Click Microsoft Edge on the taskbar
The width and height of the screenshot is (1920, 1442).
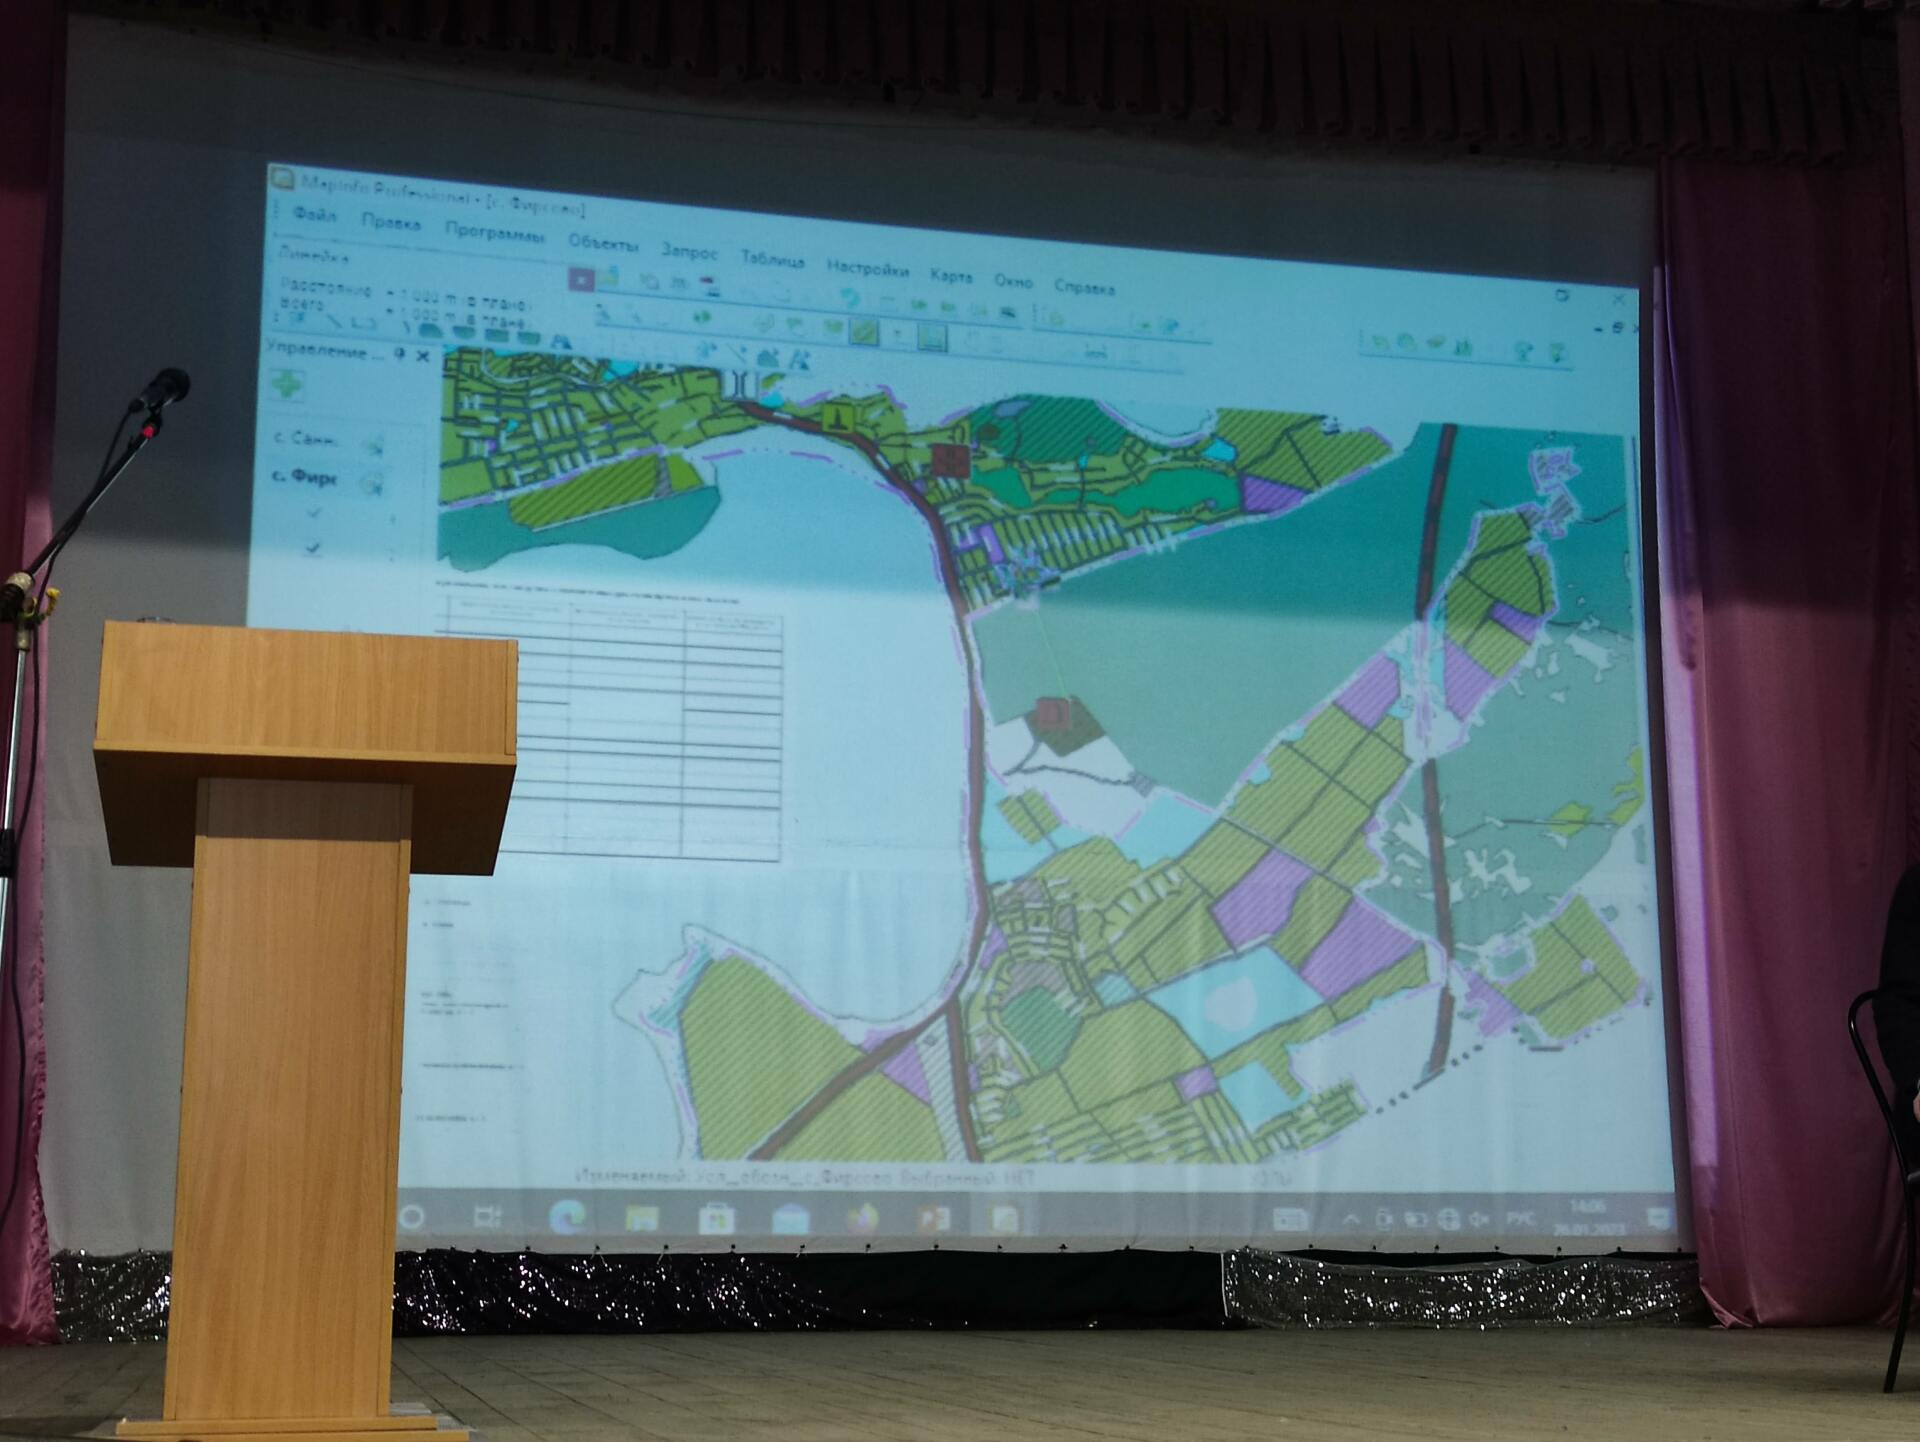click(568, 1216)
